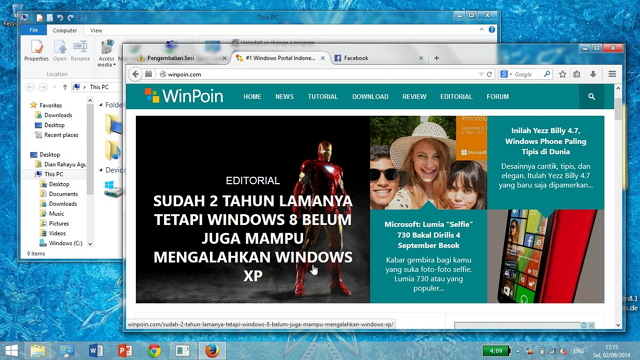Click the WinPoin search magnifier icon
640x360 pixels.
tap(591, 97)
